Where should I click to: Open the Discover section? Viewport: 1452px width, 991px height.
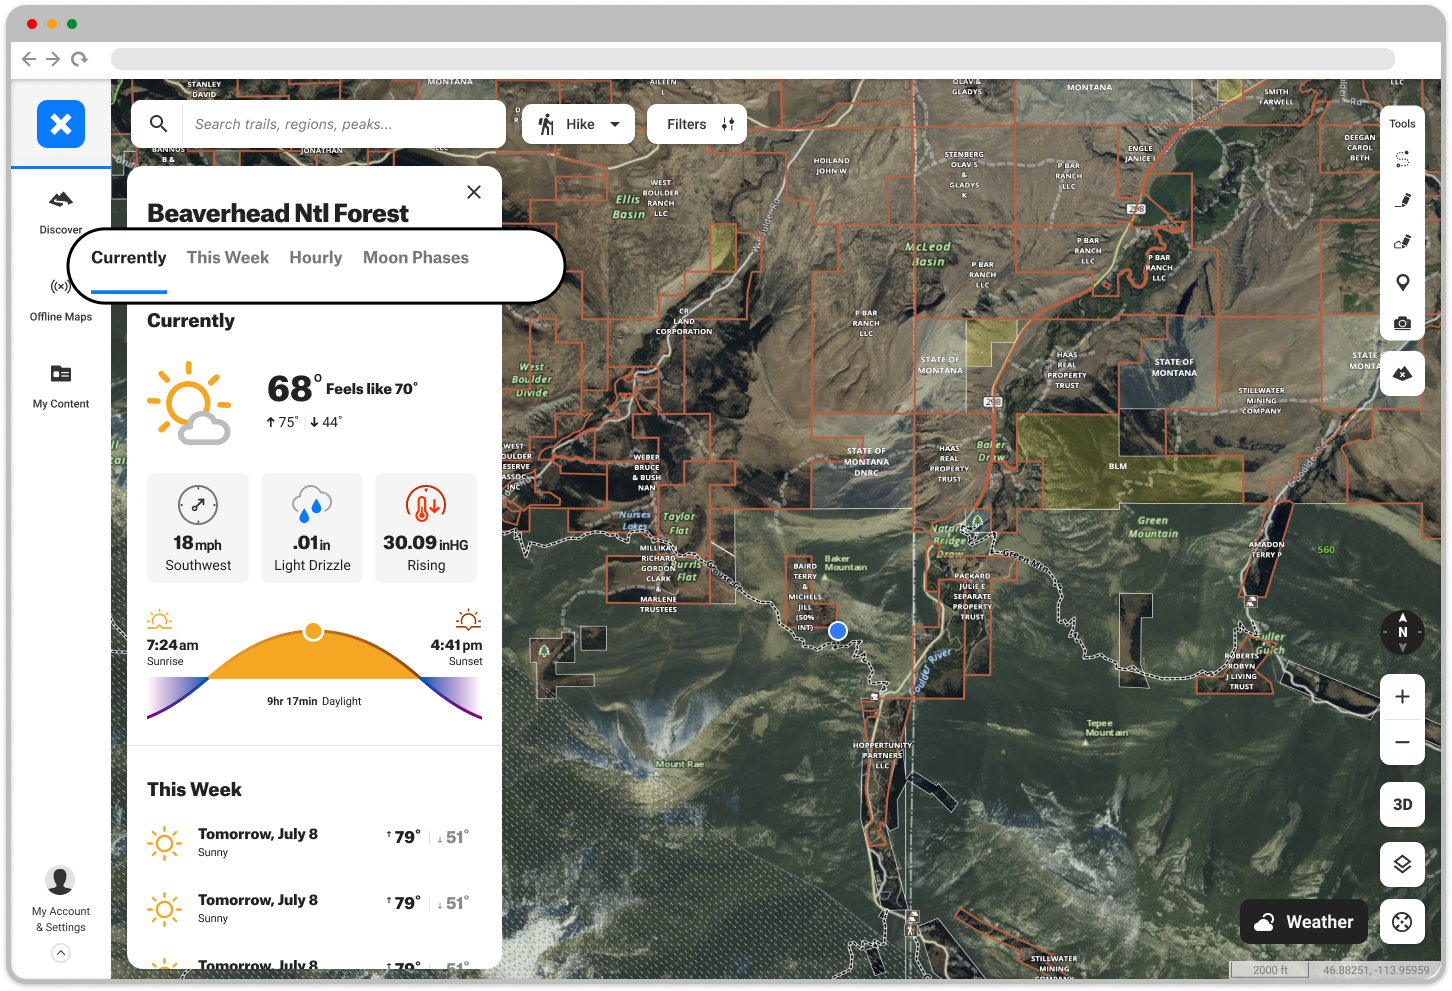(61, 213)
